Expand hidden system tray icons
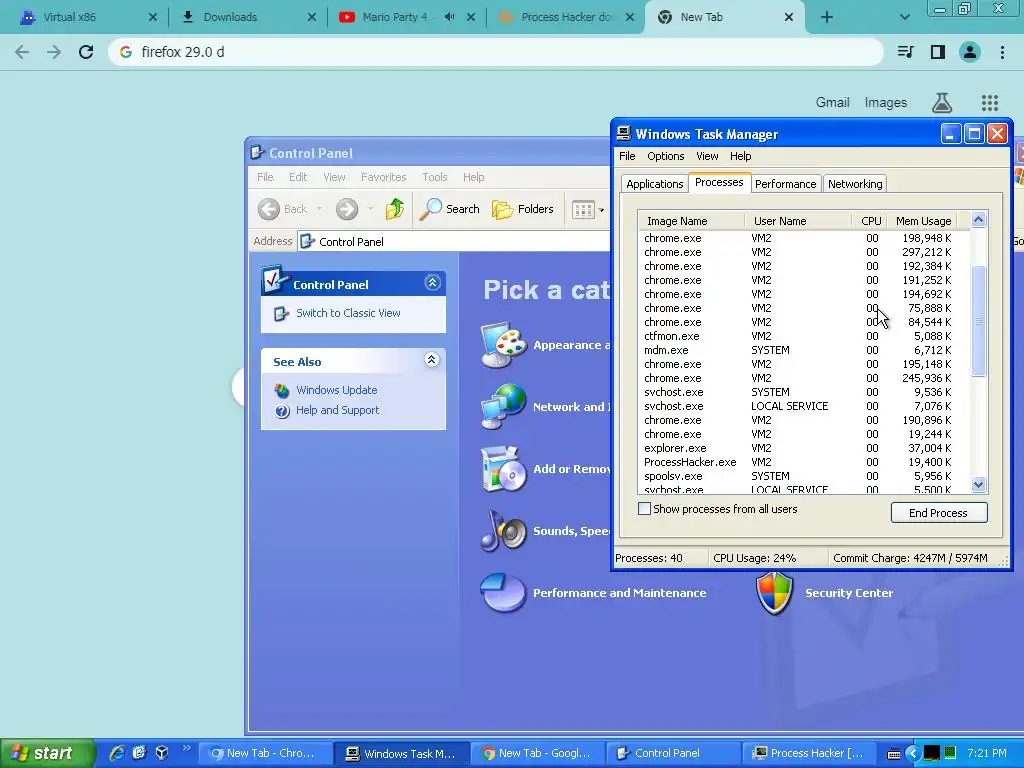Screen dimensions: 1024x768 click(912, 753)
